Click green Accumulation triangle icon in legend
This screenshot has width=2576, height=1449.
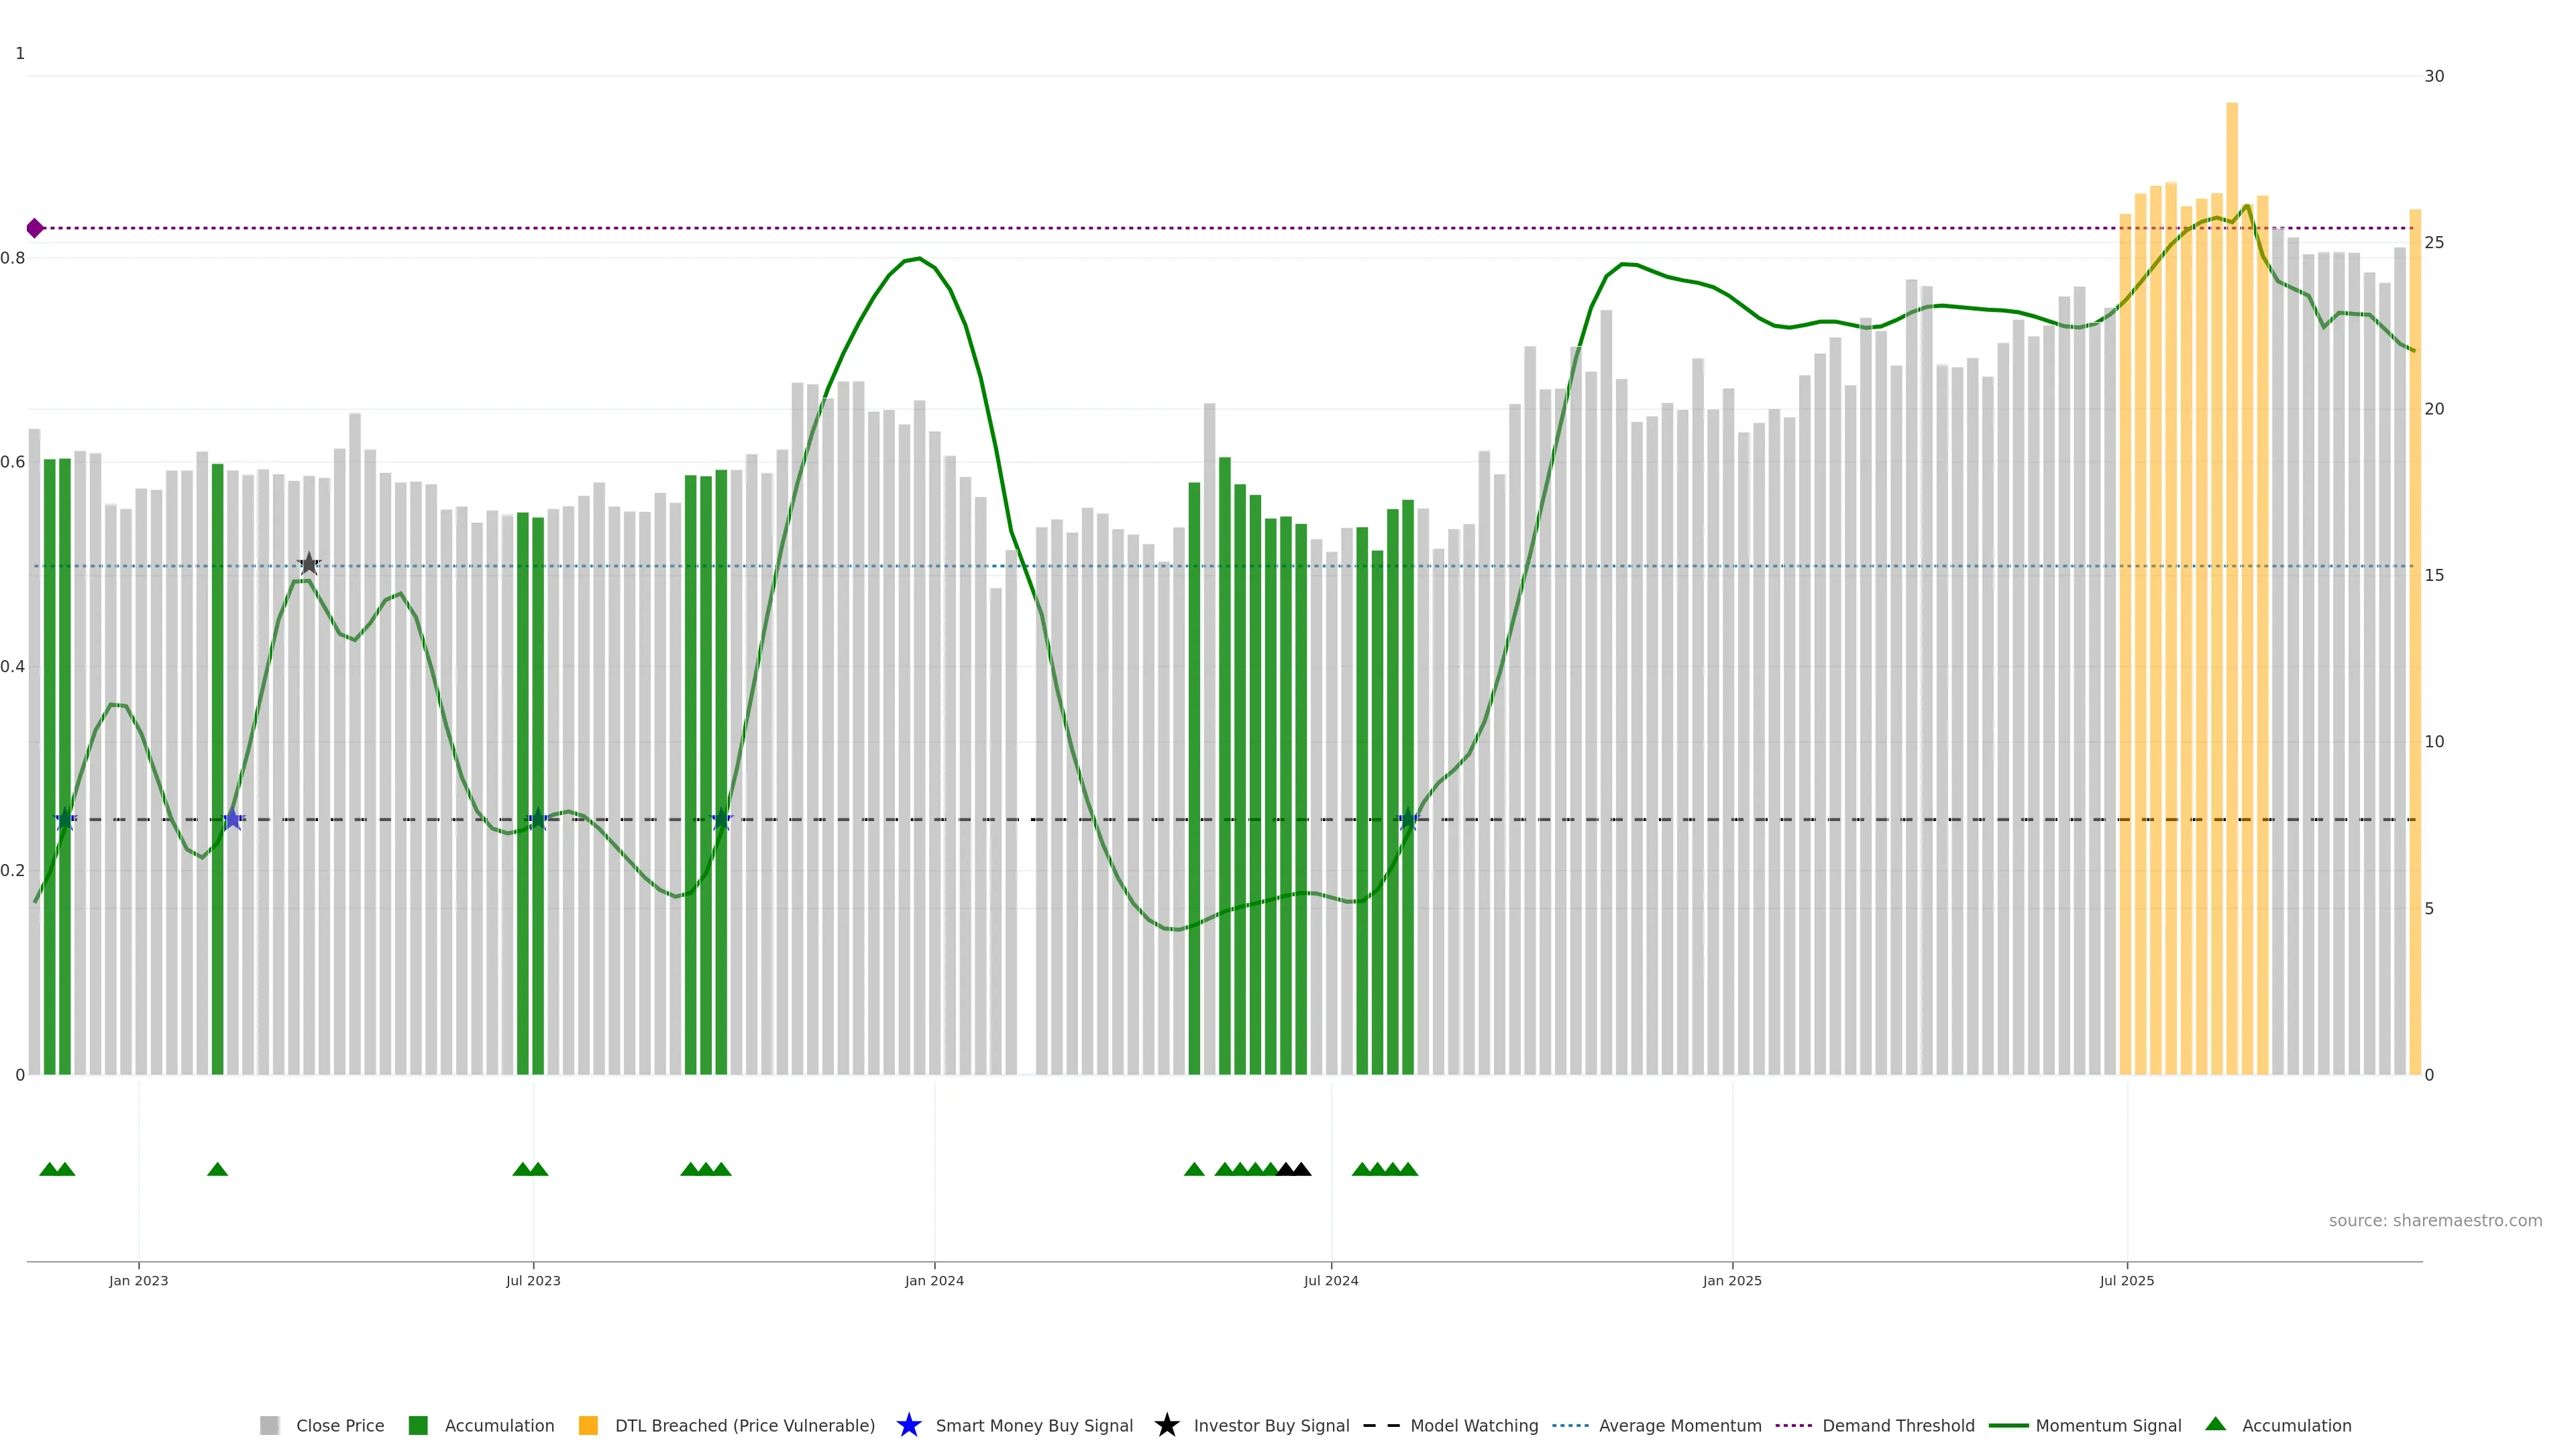point(2215,1424)
